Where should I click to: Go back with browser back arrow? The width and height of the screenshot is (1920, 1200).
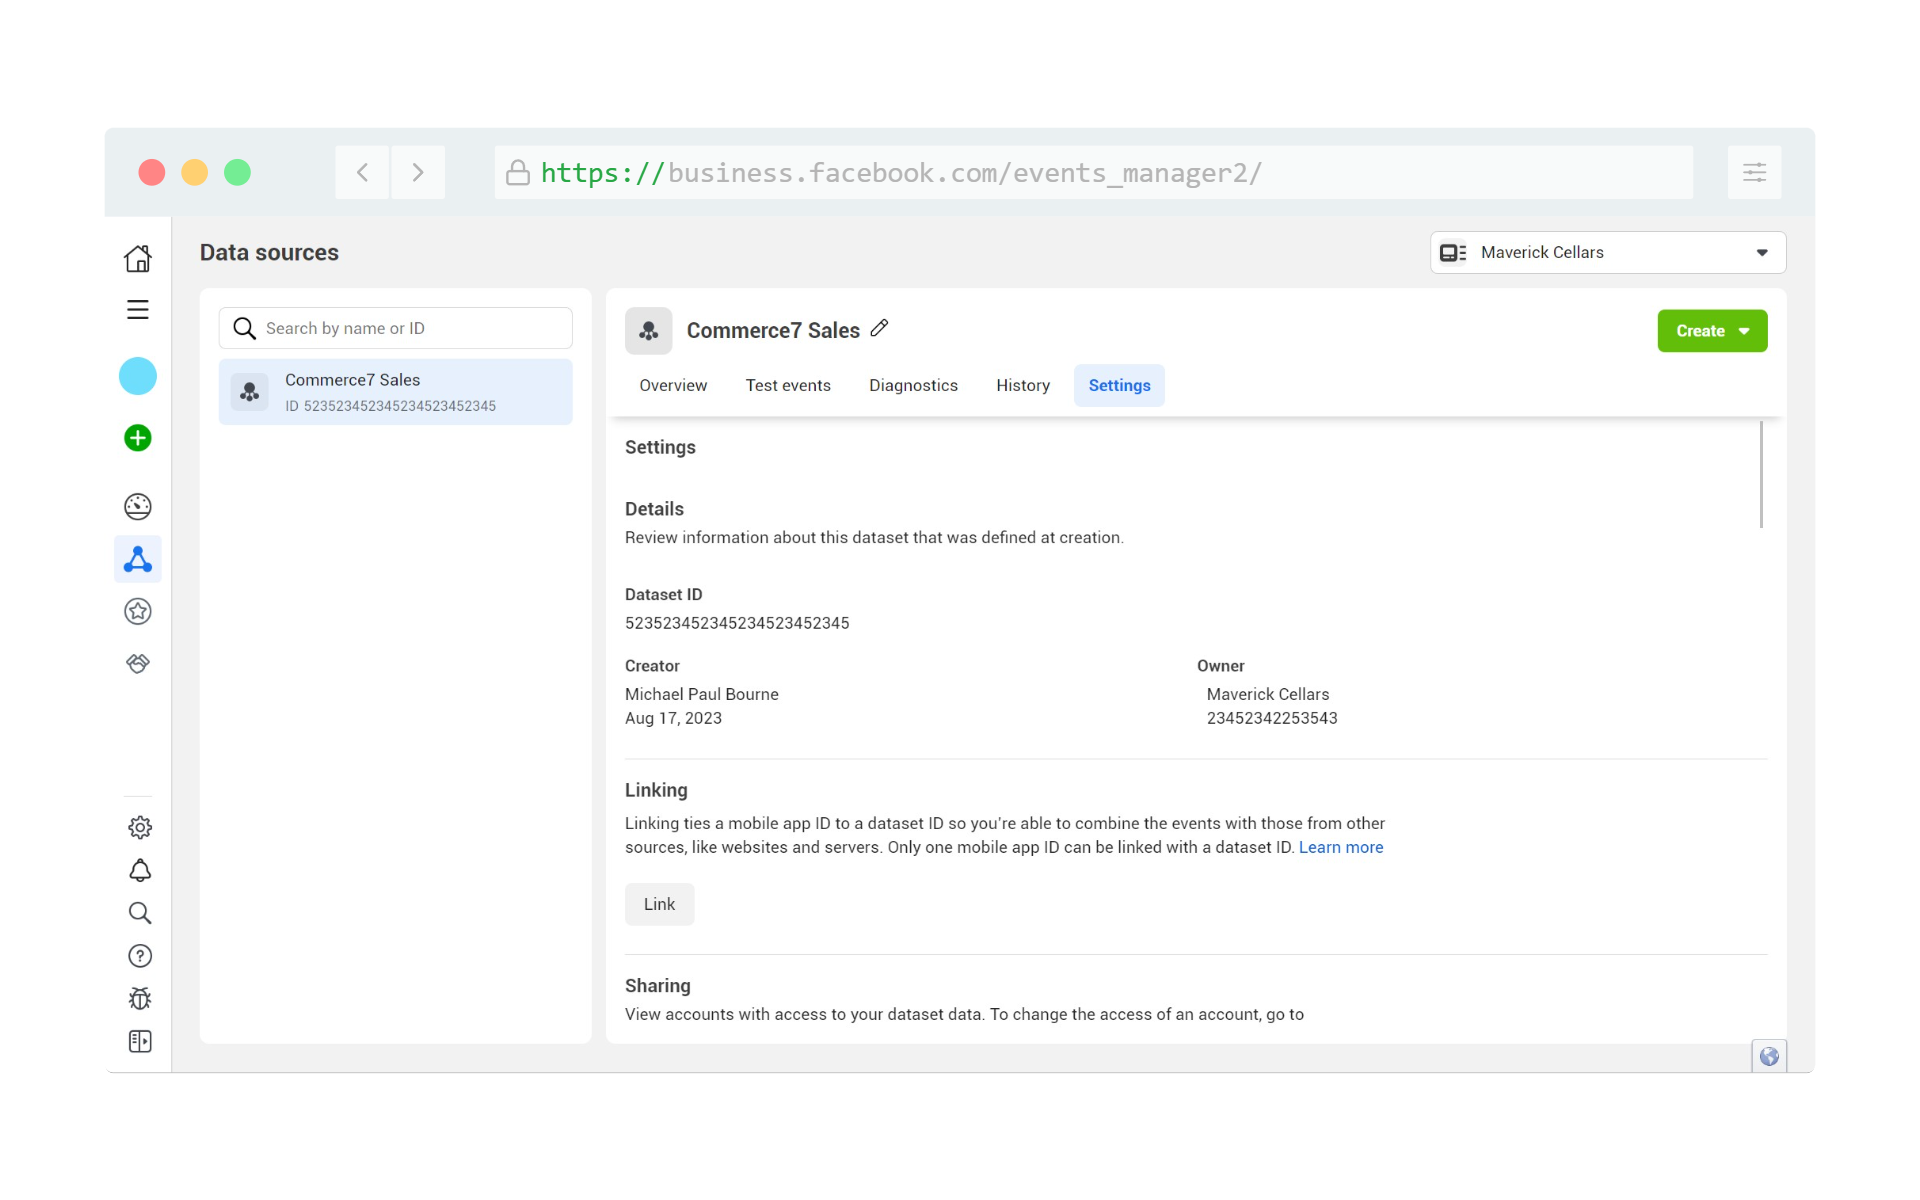click(x=362, y=172)
